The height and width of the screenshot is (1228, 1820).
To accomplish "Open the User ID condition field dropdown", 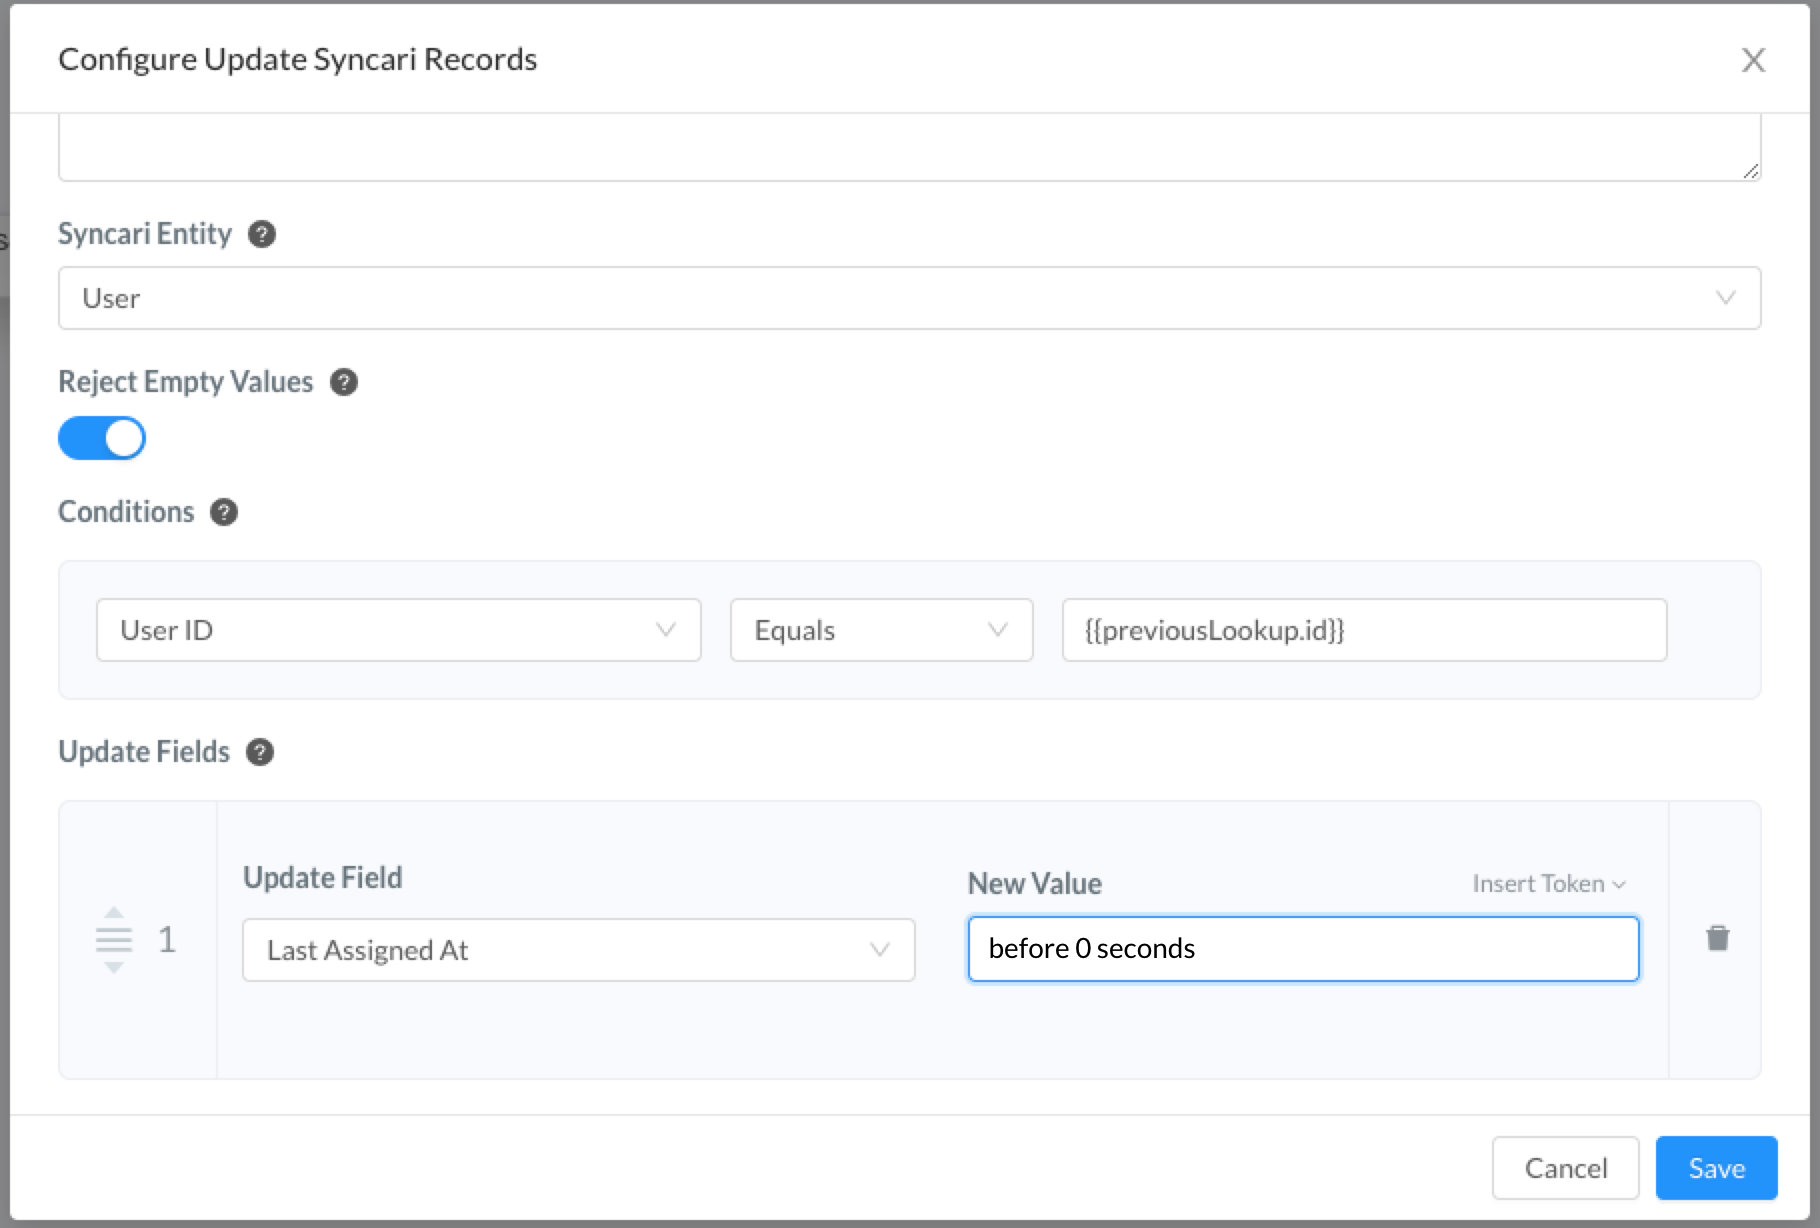I will click(x=398, y=630).
